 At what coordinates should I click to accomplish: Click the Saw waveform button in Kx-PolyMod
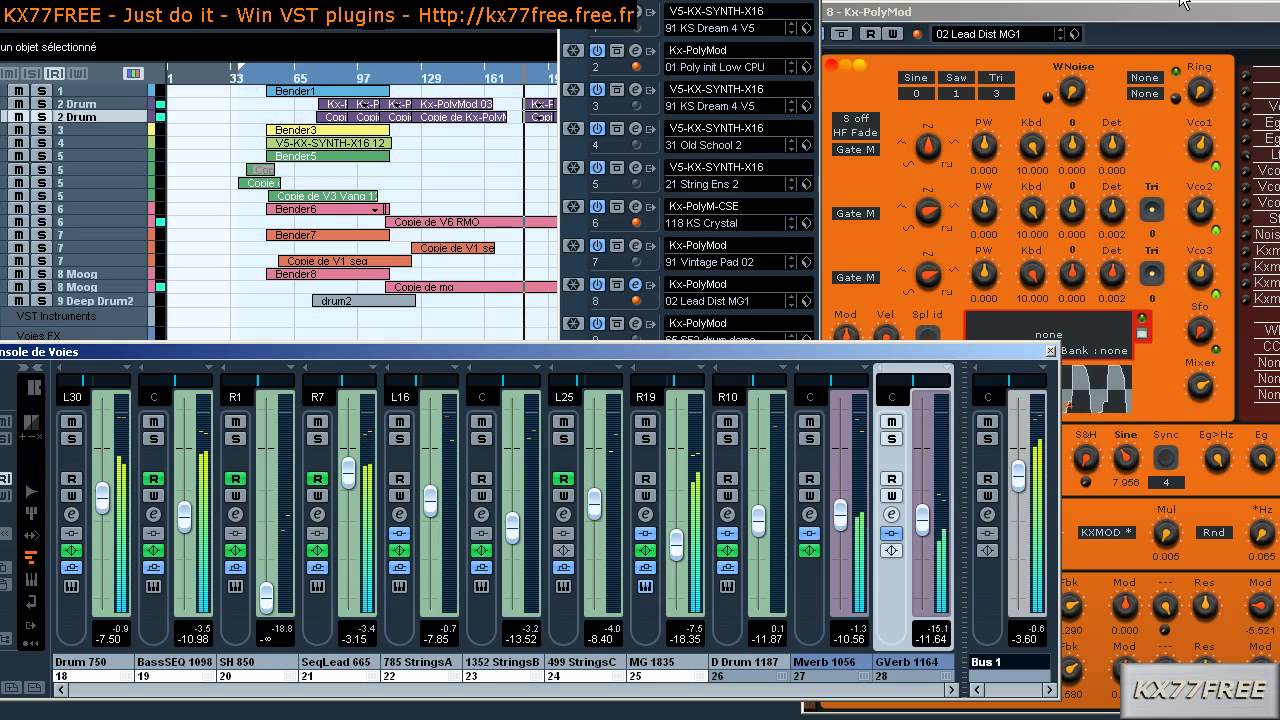click(956, 78)
